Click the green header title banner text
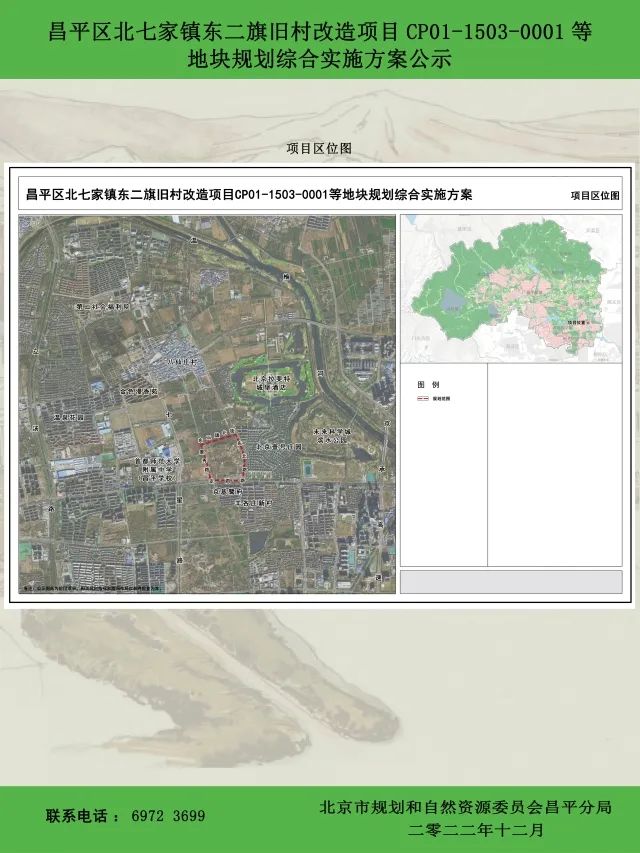This screenshot has width=640, height=853. click(x=320, y=45)
